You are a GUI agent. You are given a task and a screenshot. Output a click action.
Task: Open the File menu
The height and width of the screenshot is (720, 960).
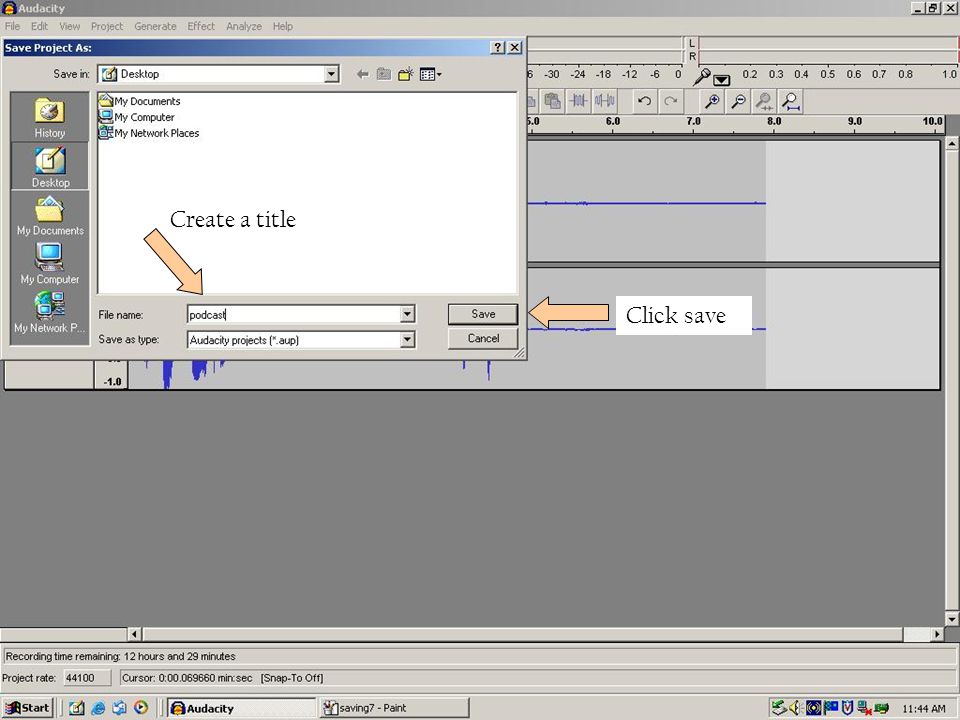(x=12, y=26)
